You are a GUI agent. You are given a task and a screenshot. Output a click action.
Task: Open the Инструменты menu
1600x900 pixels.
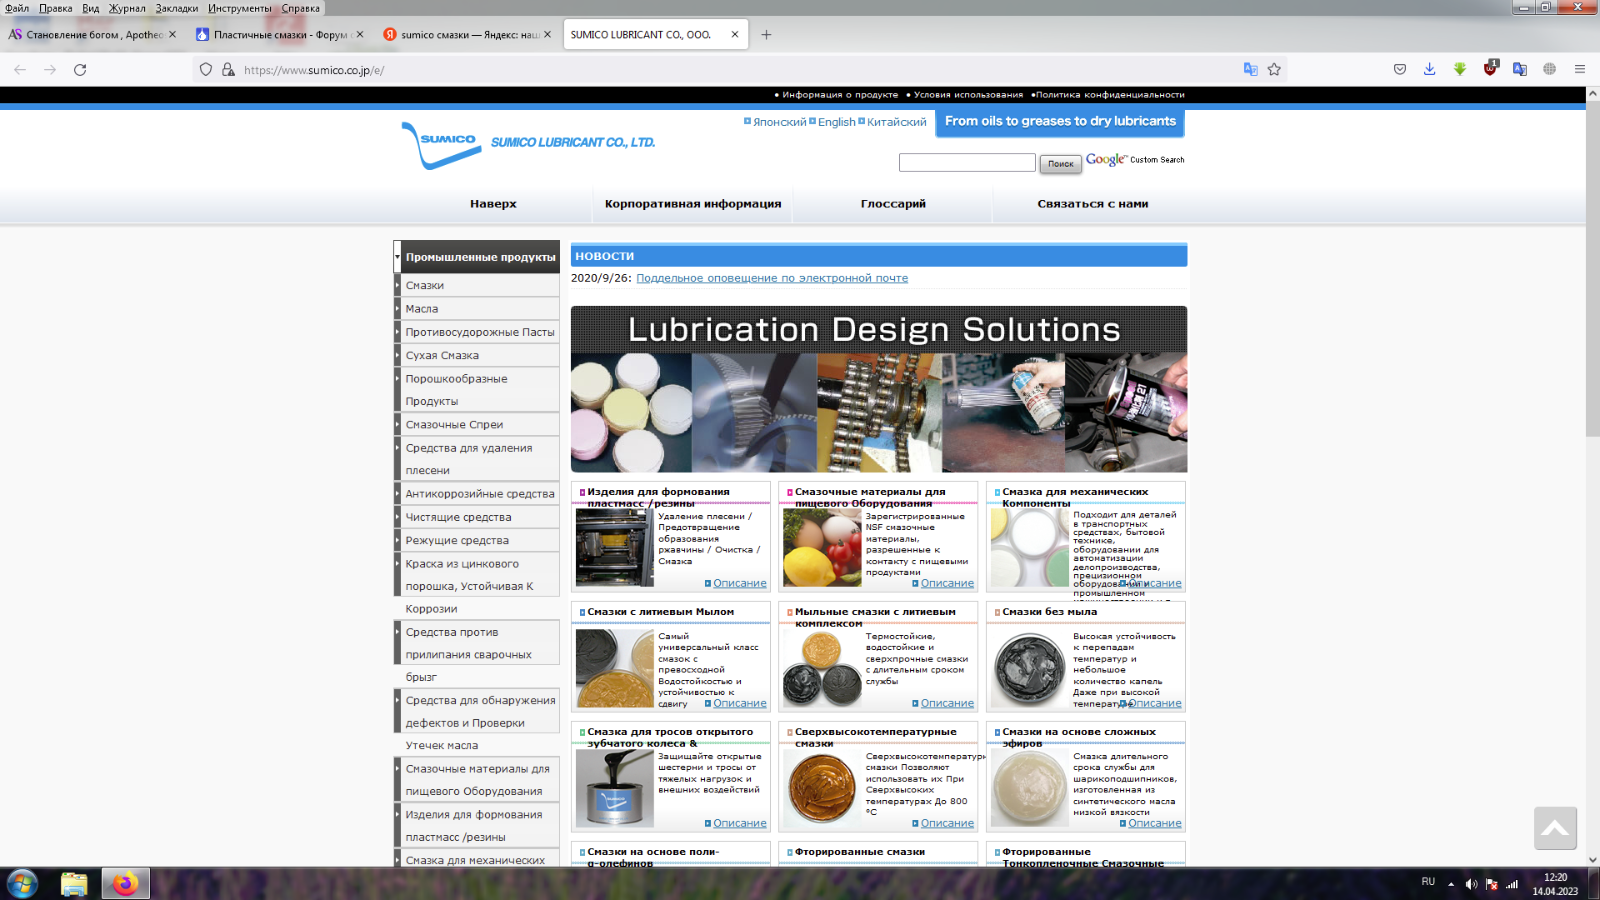240,8
